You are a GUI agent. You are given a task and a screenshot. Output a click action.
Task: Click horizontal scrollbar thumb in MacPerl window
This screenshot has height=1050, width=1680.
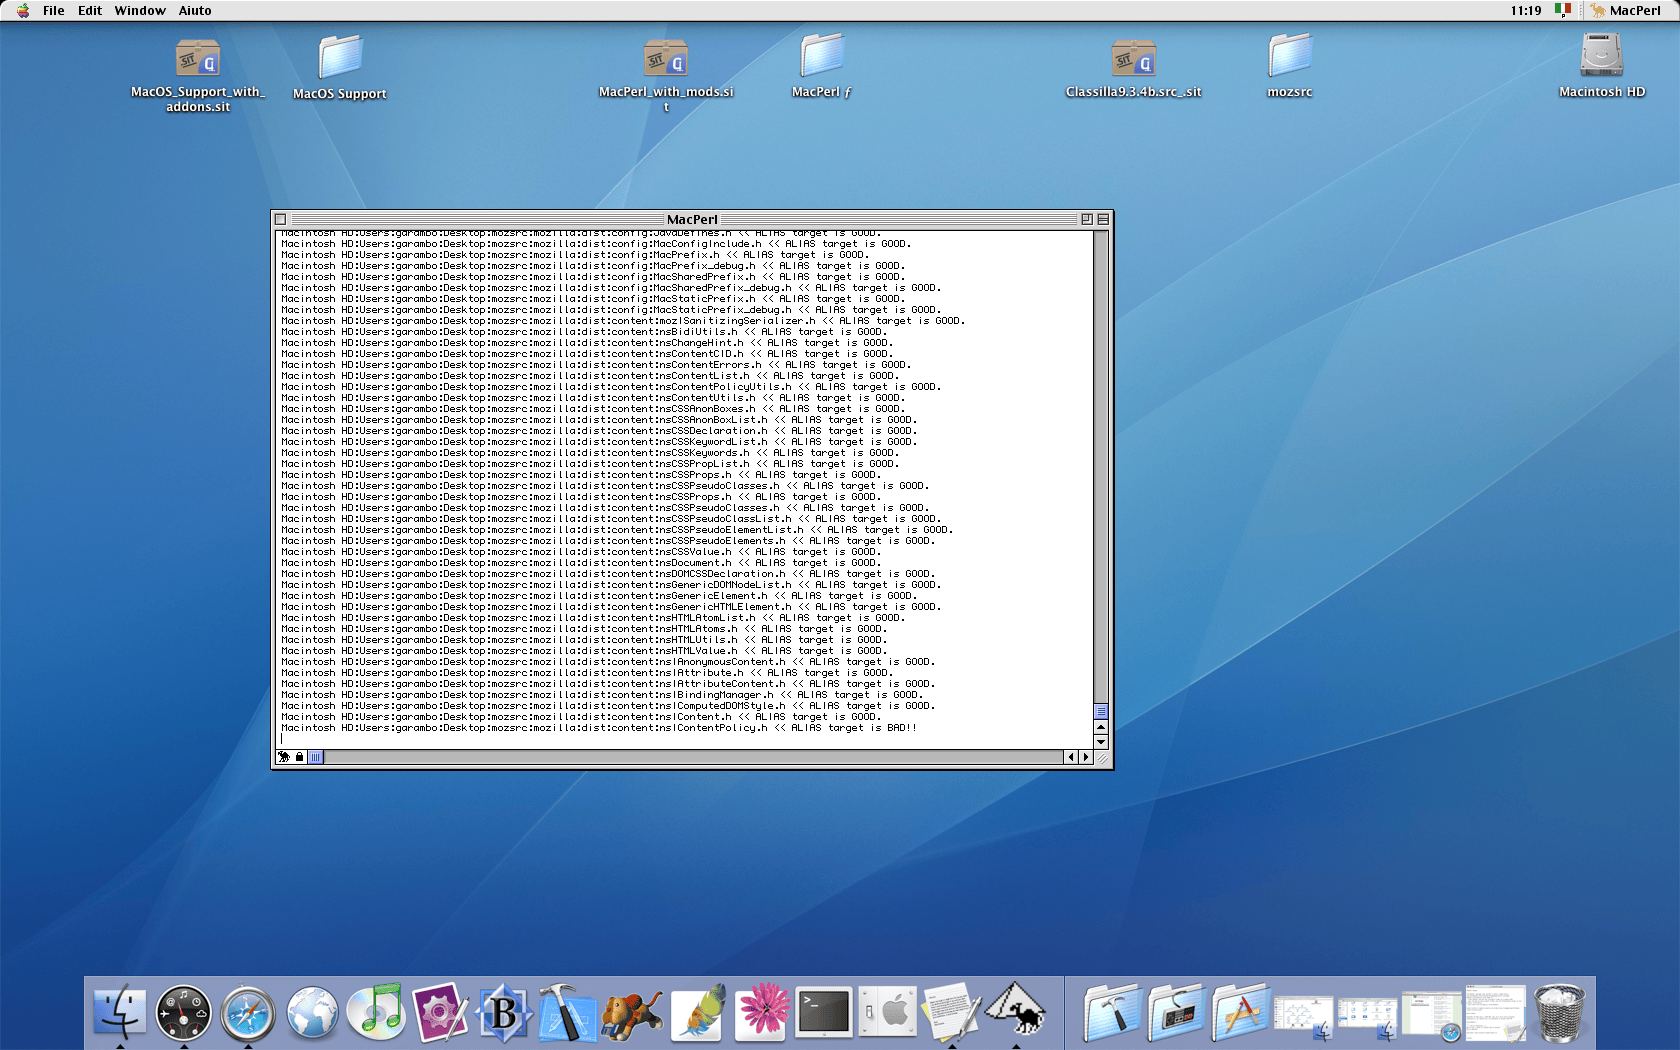pos(316,757)
